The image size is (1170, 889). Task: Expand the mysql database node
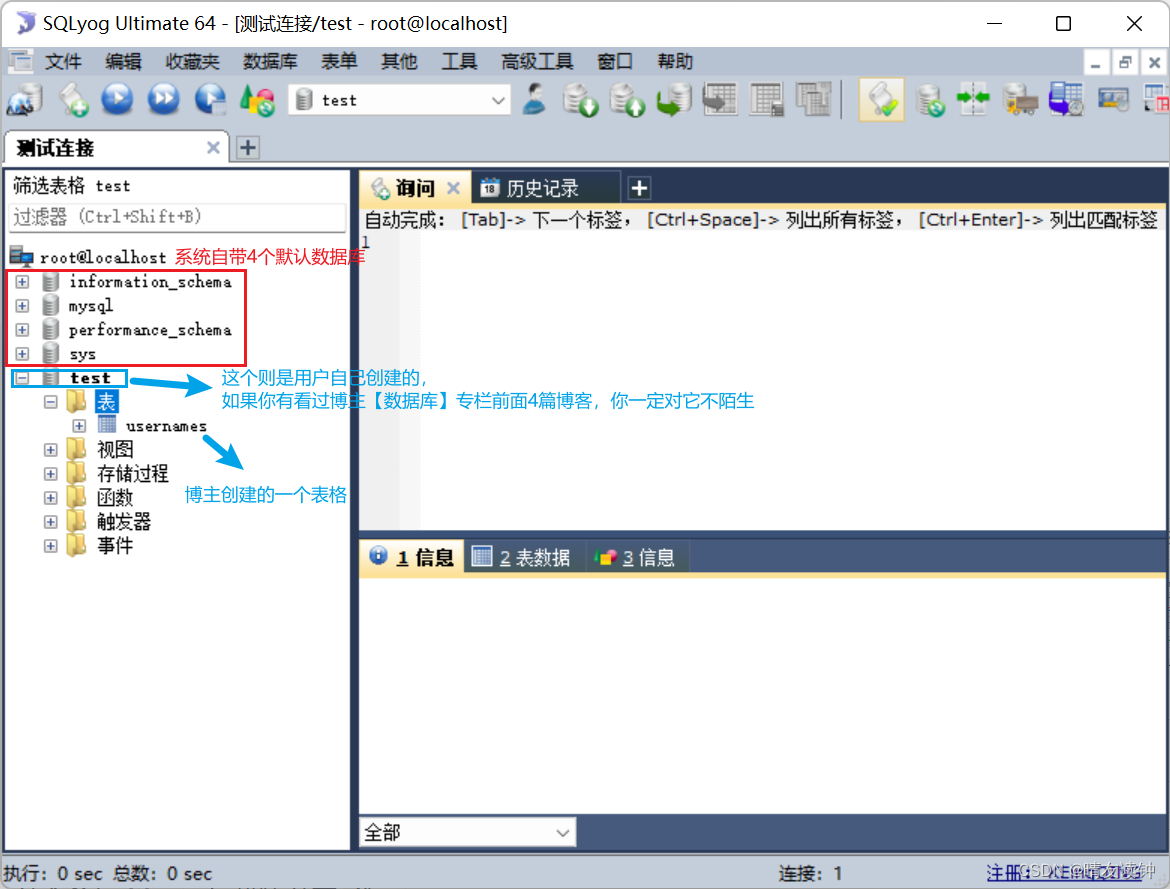click(22, 305)
